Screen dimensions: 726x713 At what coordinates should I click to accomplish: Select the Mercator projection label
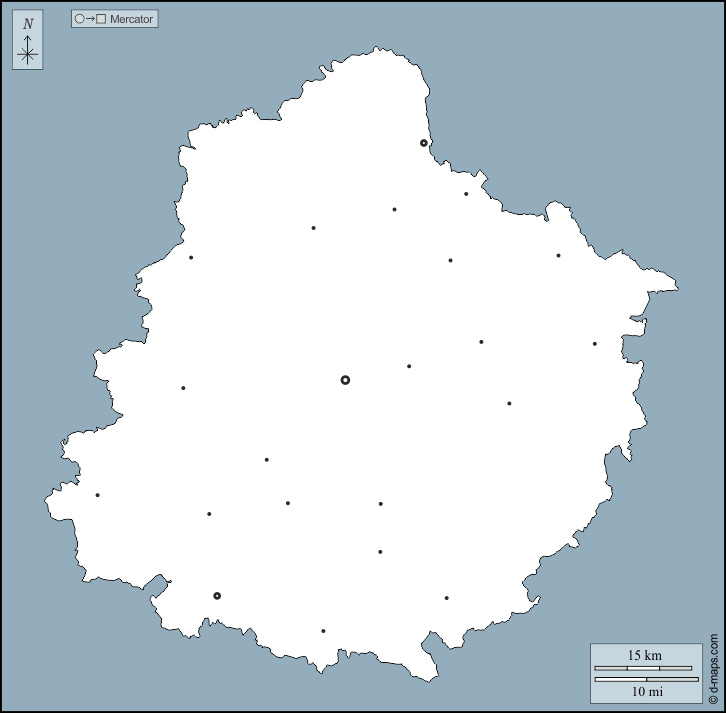tap(131, 19)
